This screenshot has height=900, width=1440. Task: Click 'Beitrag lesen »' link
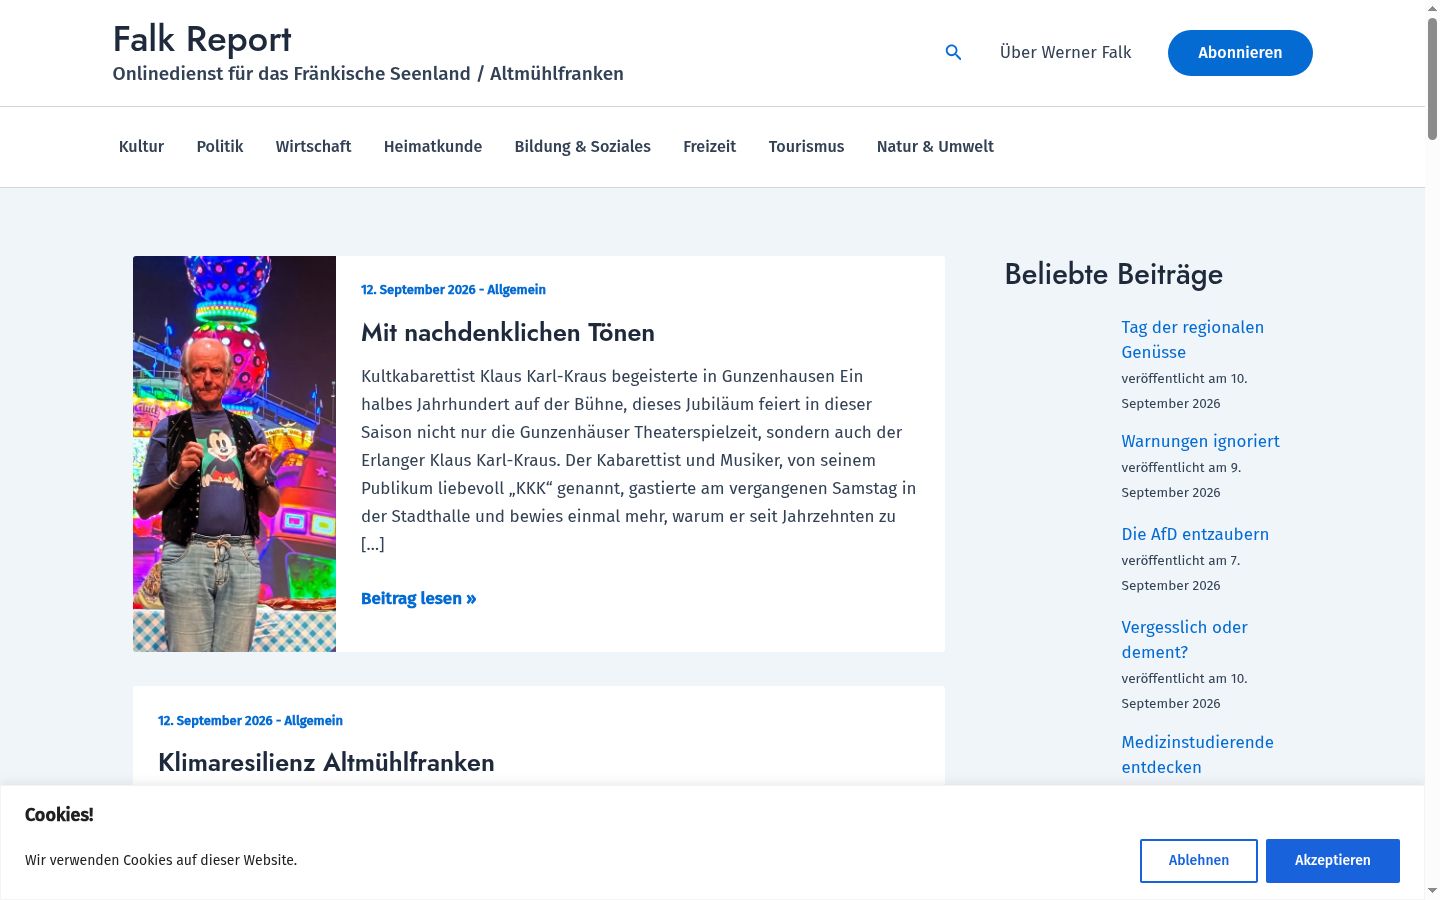(419, 598)
